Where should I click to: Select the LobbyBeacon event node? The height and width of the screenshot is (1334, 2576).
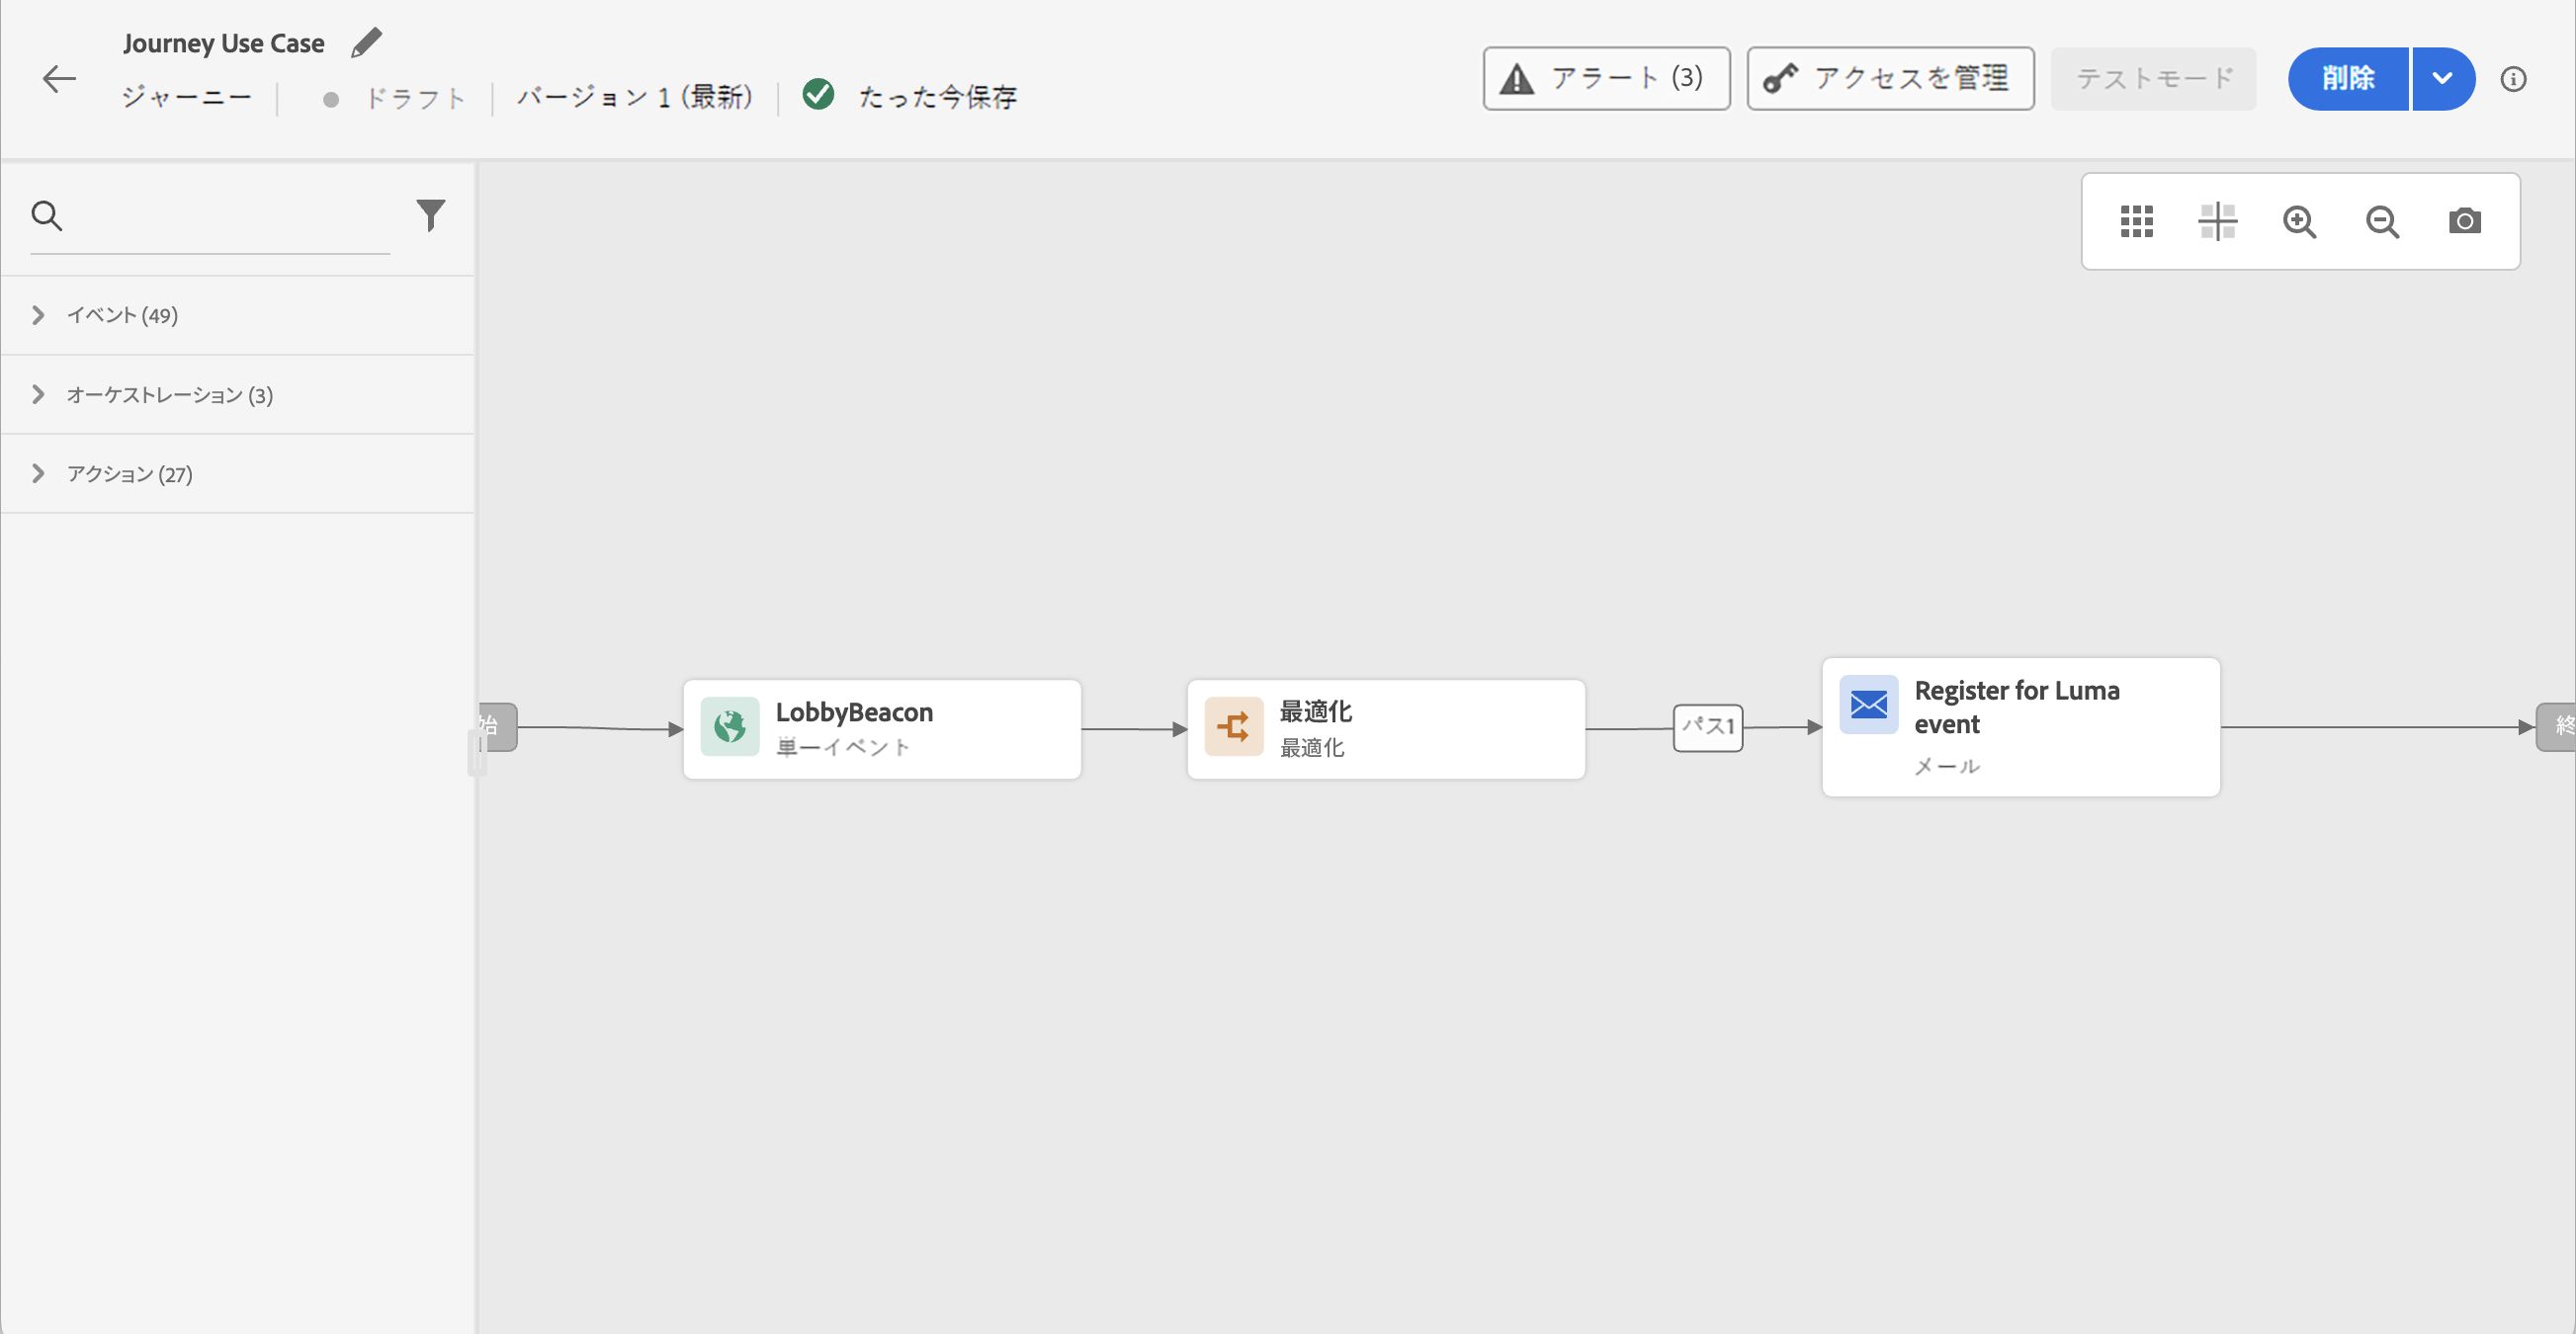pos(881,728)
